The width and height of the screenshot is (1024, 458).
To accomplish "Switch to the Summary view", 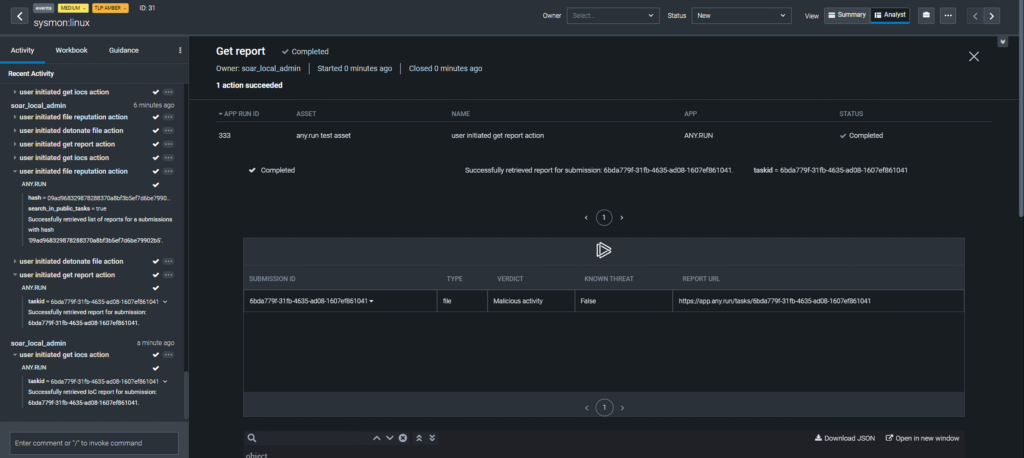I will coord(846,15).
